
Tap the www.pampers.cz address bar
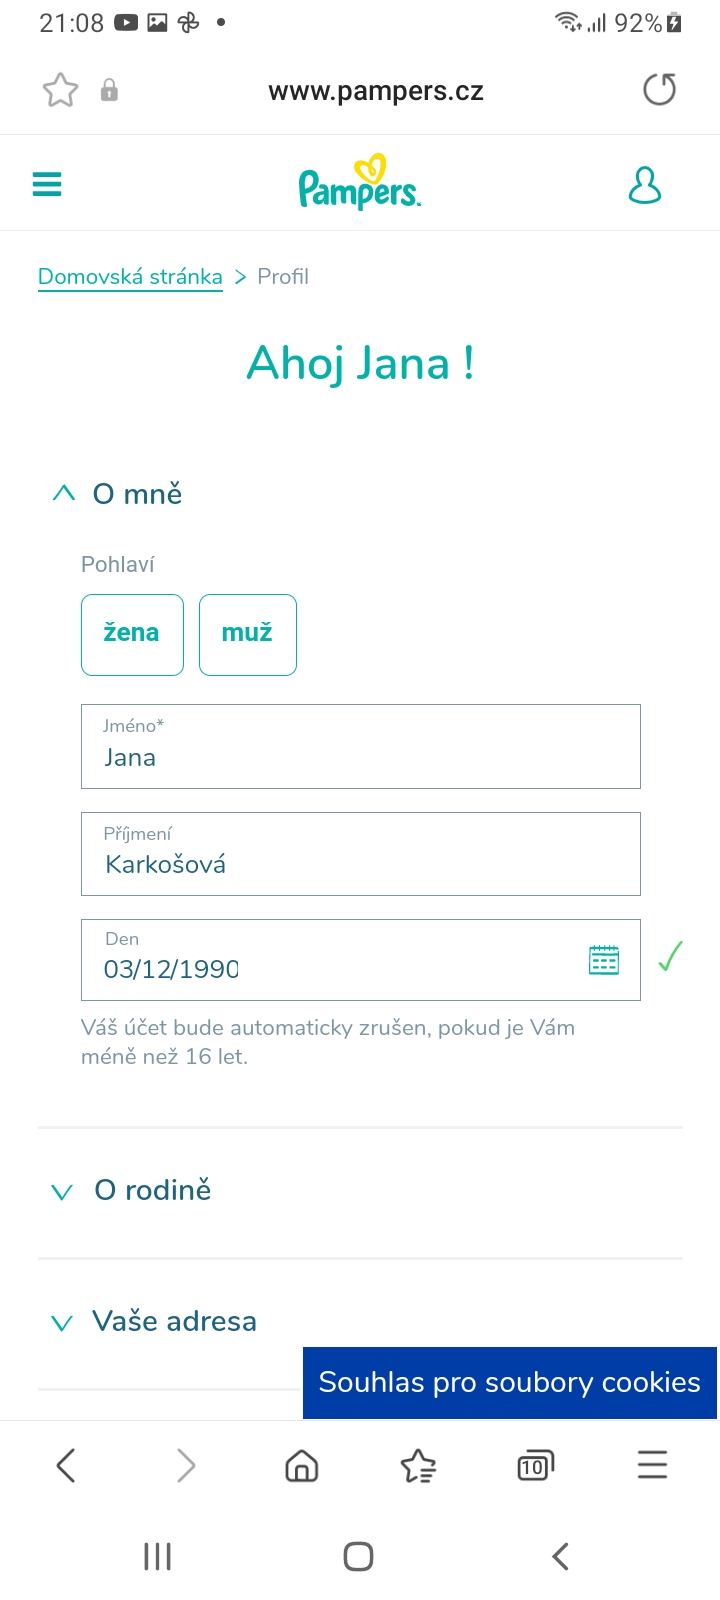[376, 91]
